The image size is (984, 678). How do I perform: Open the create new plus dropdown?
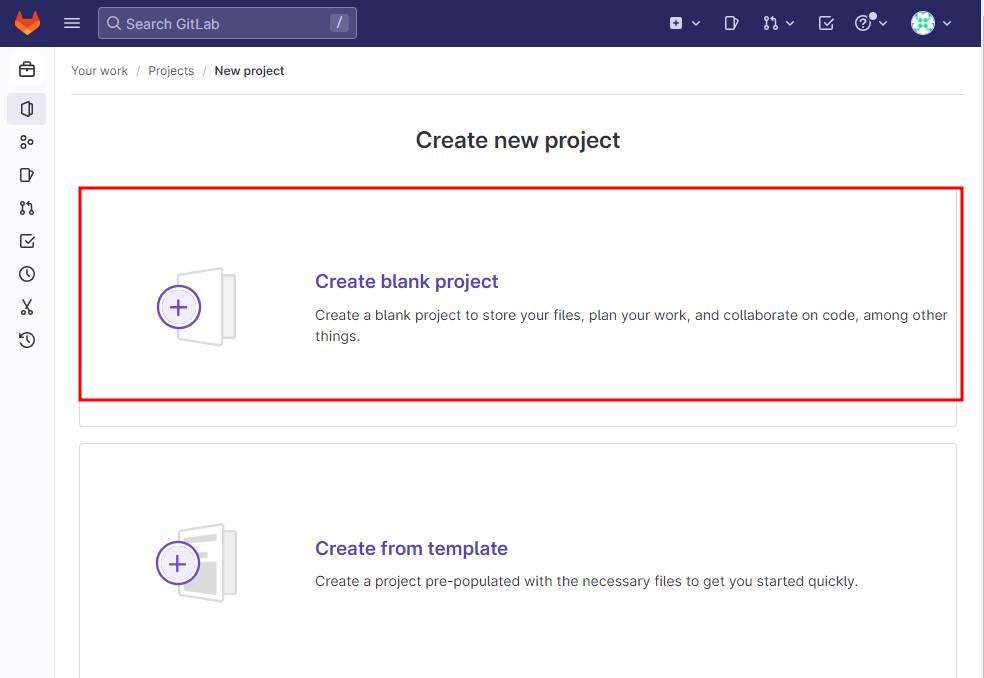coord(684,23)
